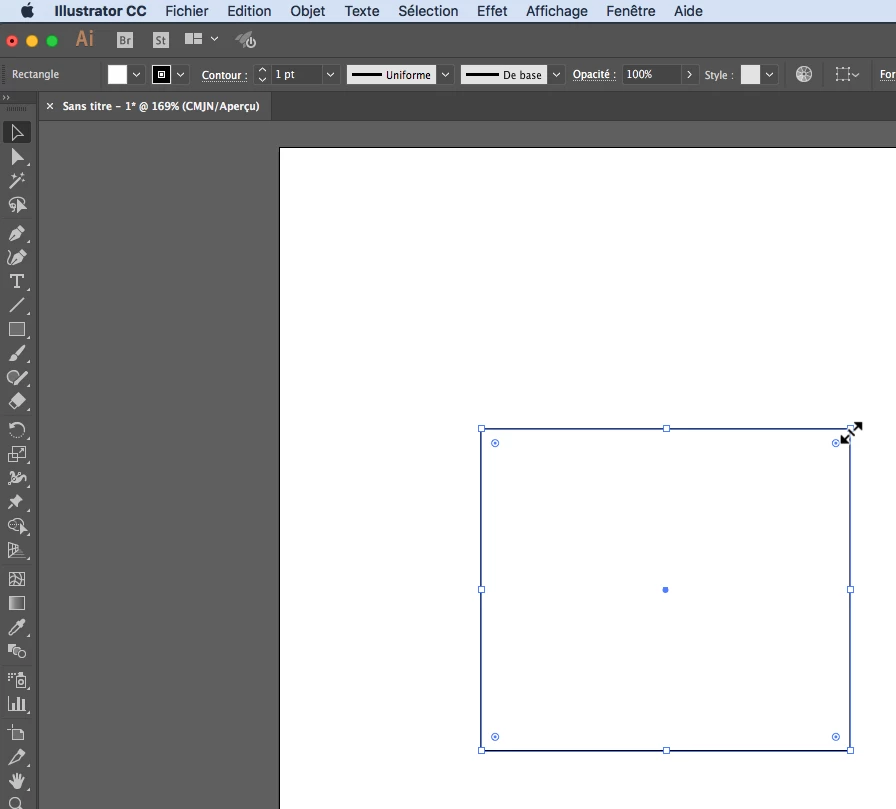Select the Shape Builder tool
This screenshot has height=809, width=896.
pos(17,526)
